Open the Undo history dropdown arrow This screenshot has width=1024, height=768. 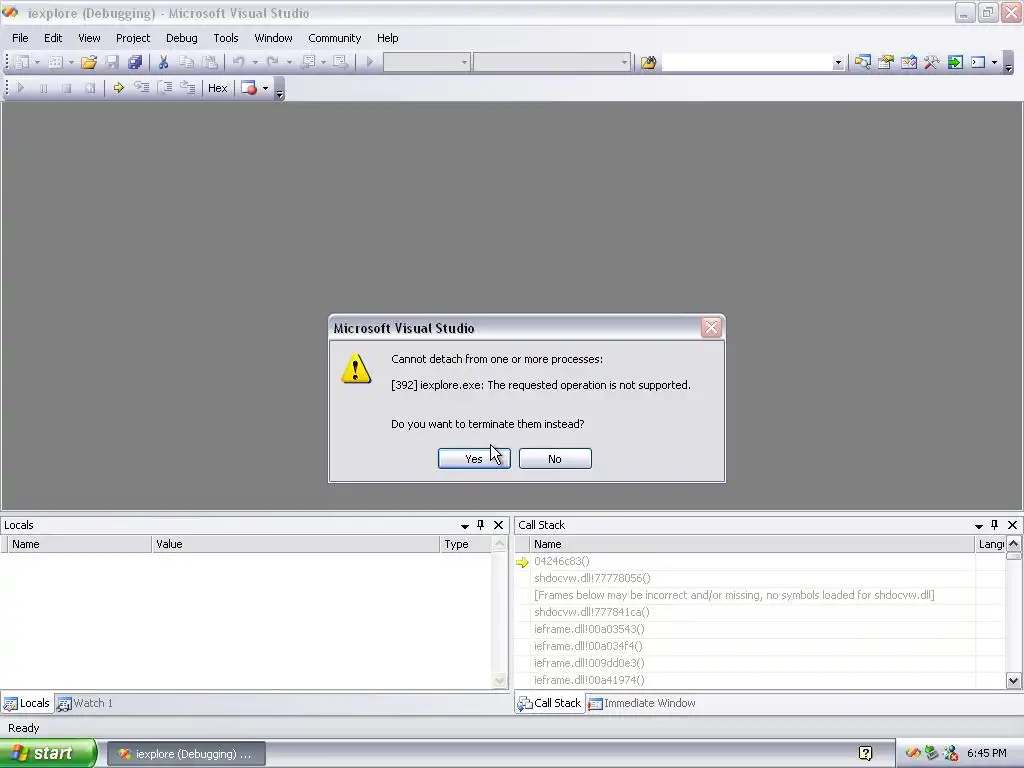[x=255, y=63]
